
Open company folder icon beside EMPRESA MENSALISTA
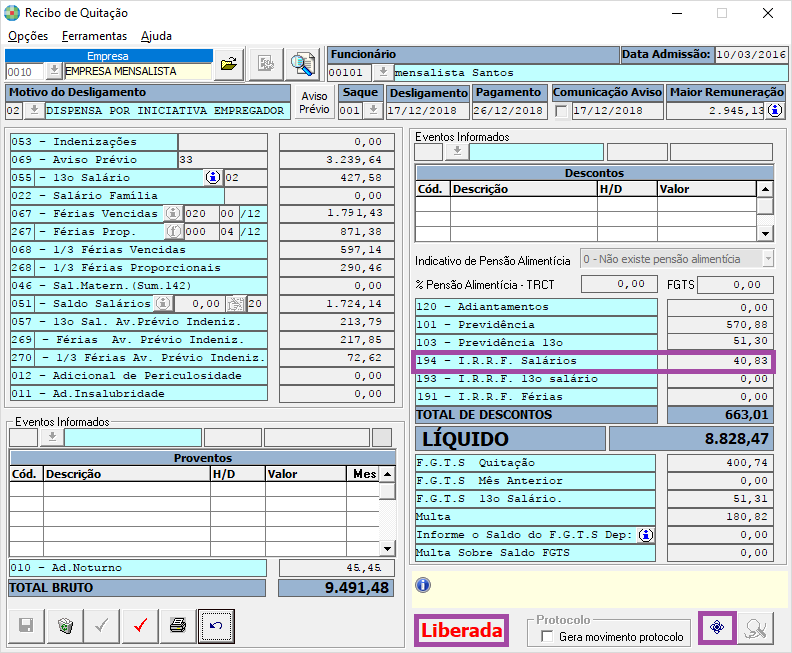click(x=229, y=64)
